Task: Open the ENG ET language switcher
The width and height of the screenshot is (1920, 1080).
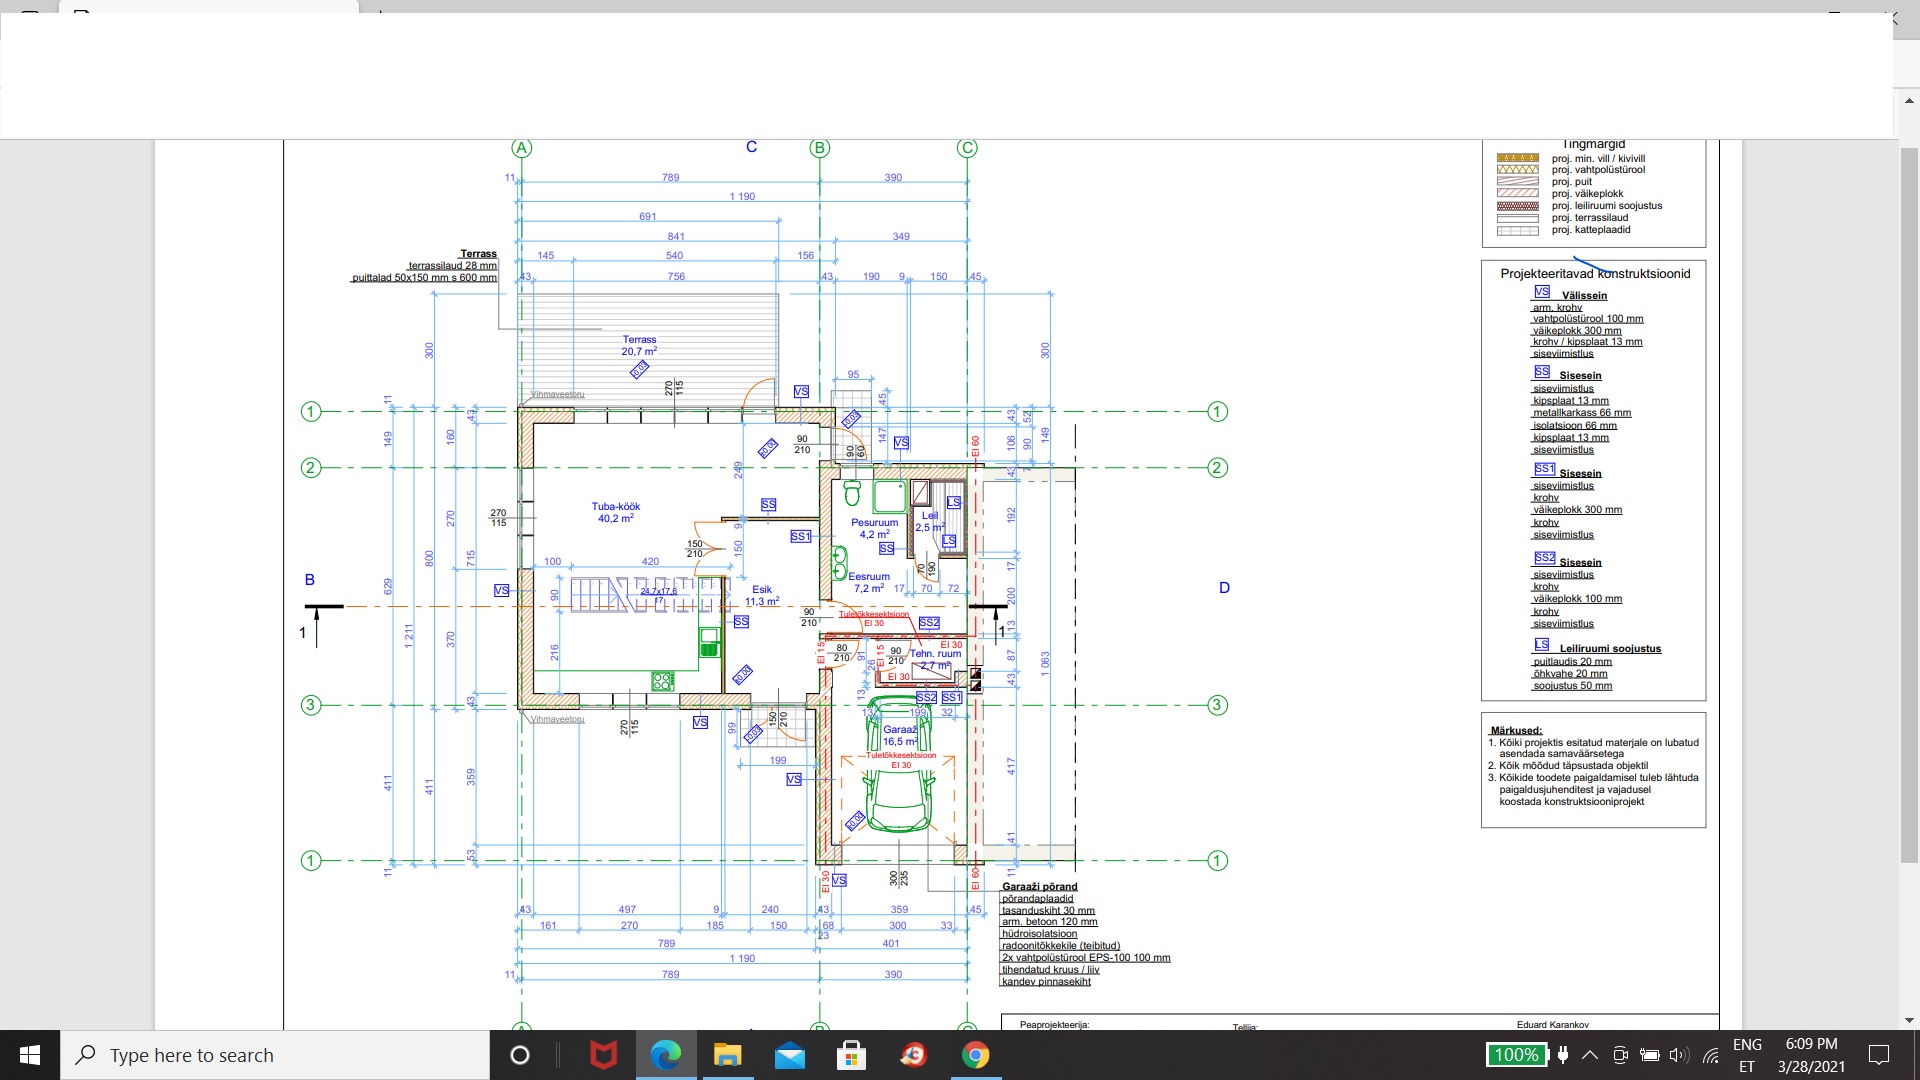Action: 1747,1055
